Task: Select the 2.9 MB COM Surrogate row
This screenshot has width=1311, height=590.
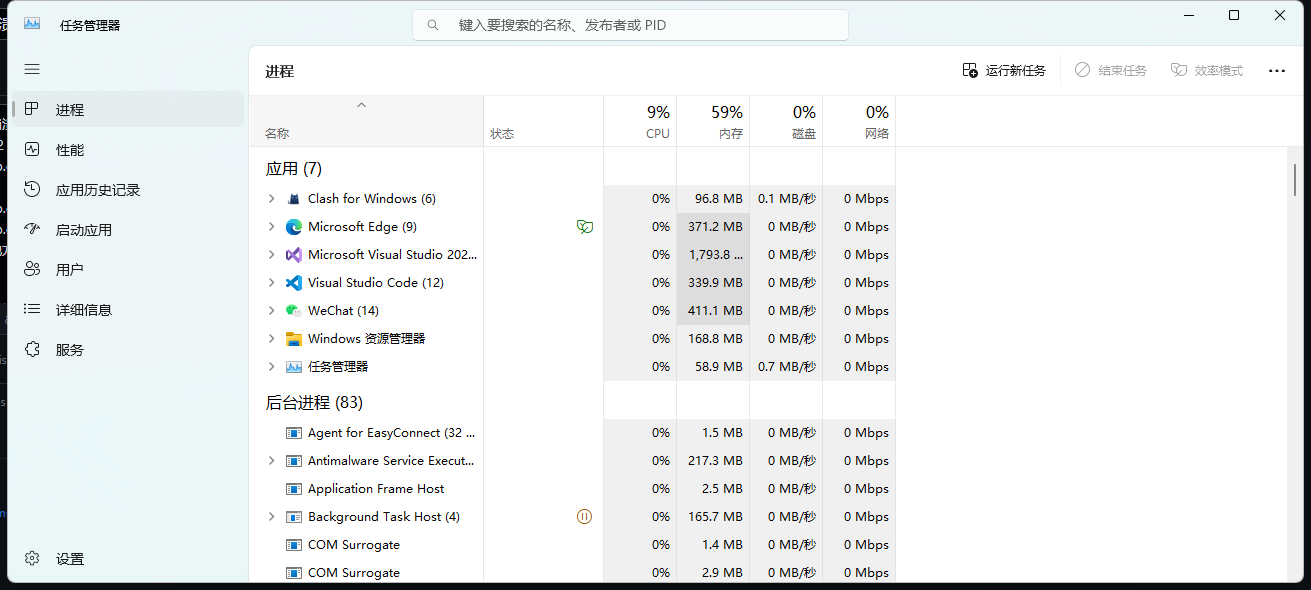Action: [x=572, y=573]
